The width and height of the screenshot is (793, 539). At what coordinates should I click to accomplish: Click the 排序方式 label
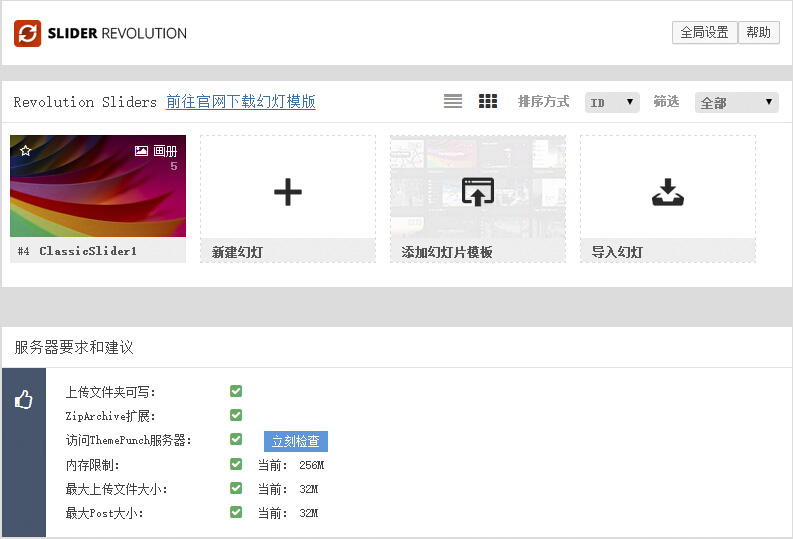[544, 102]
